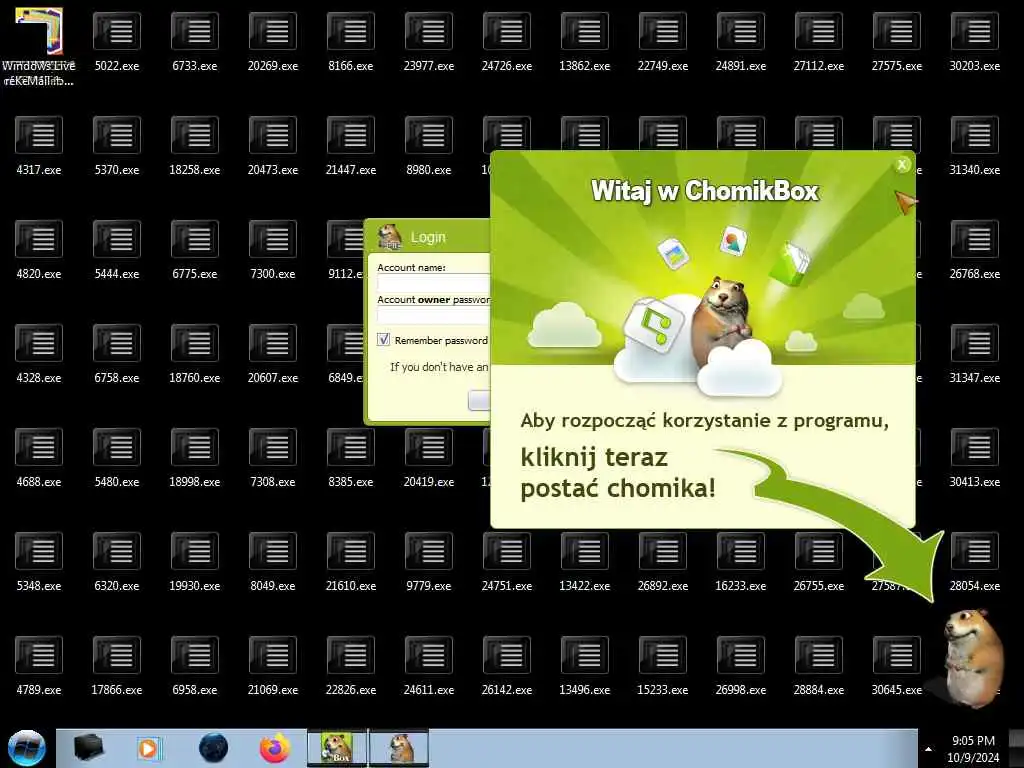Image resolution: width=1024 pixels, height=768 pixels.
Task: Select the 9779.exe desktop icon
Action: click(428, 562)
